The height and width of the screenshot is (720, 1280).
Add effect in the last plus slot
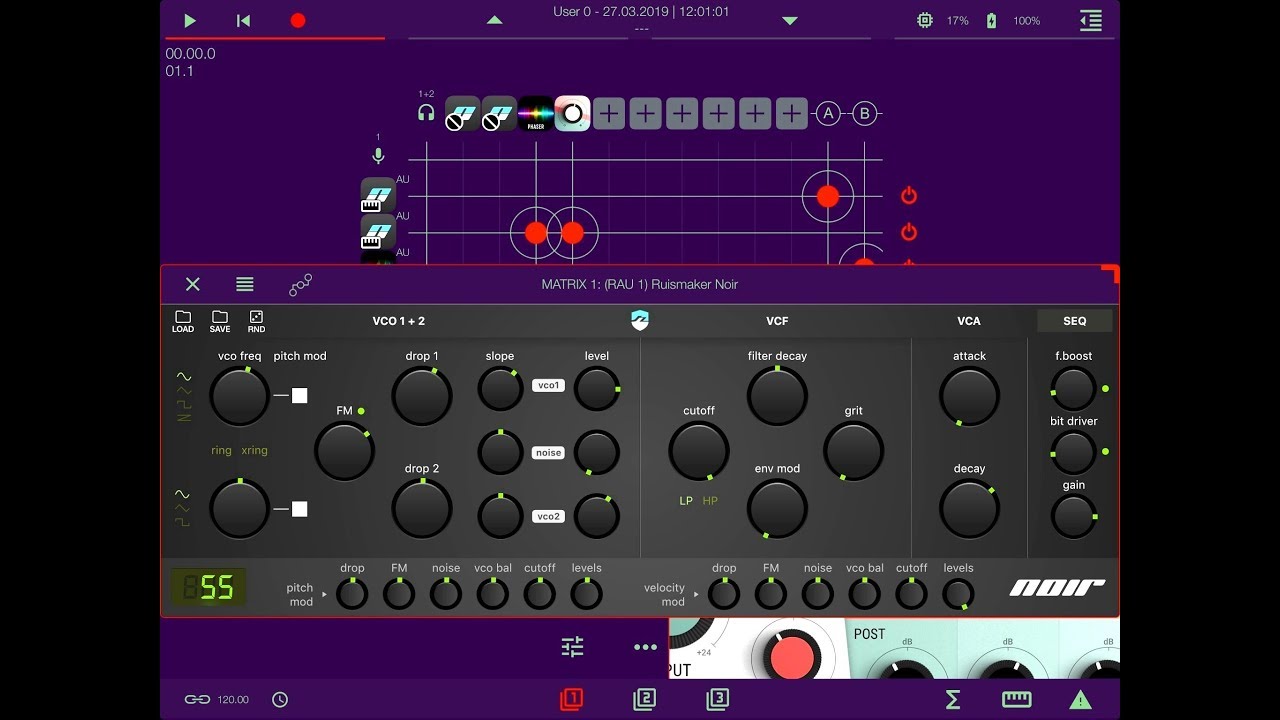(x=791, y=114)
